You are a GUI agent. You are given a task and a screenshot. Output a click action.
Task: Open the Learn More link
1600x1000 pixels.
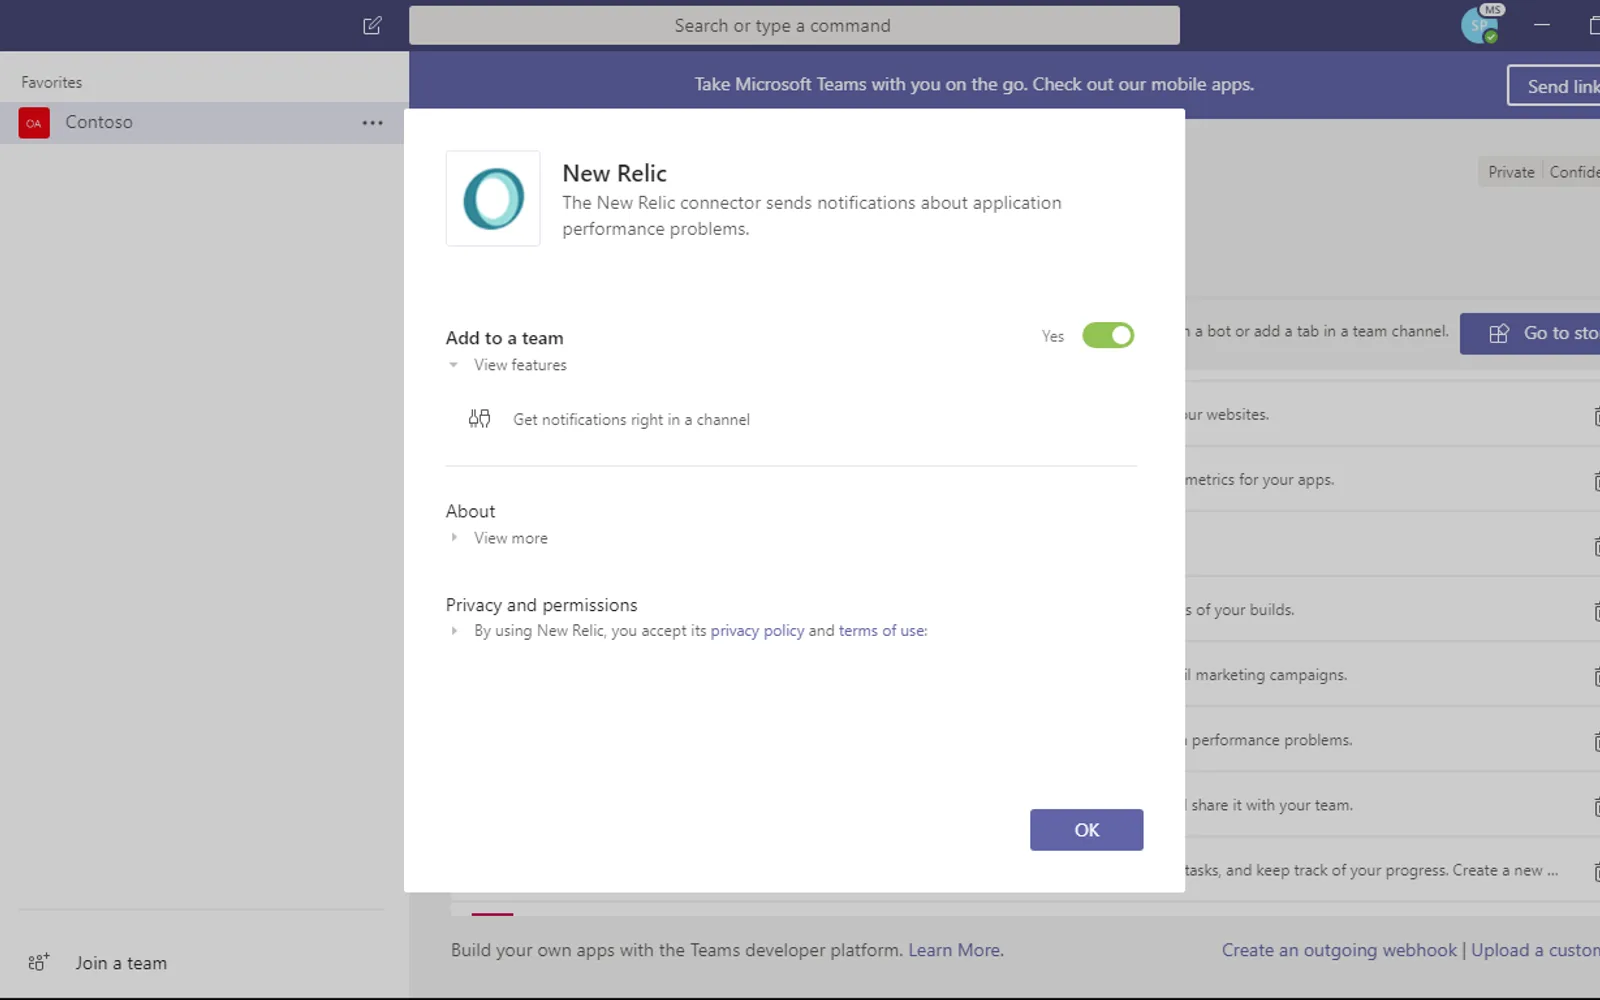(x=954, y=950)
